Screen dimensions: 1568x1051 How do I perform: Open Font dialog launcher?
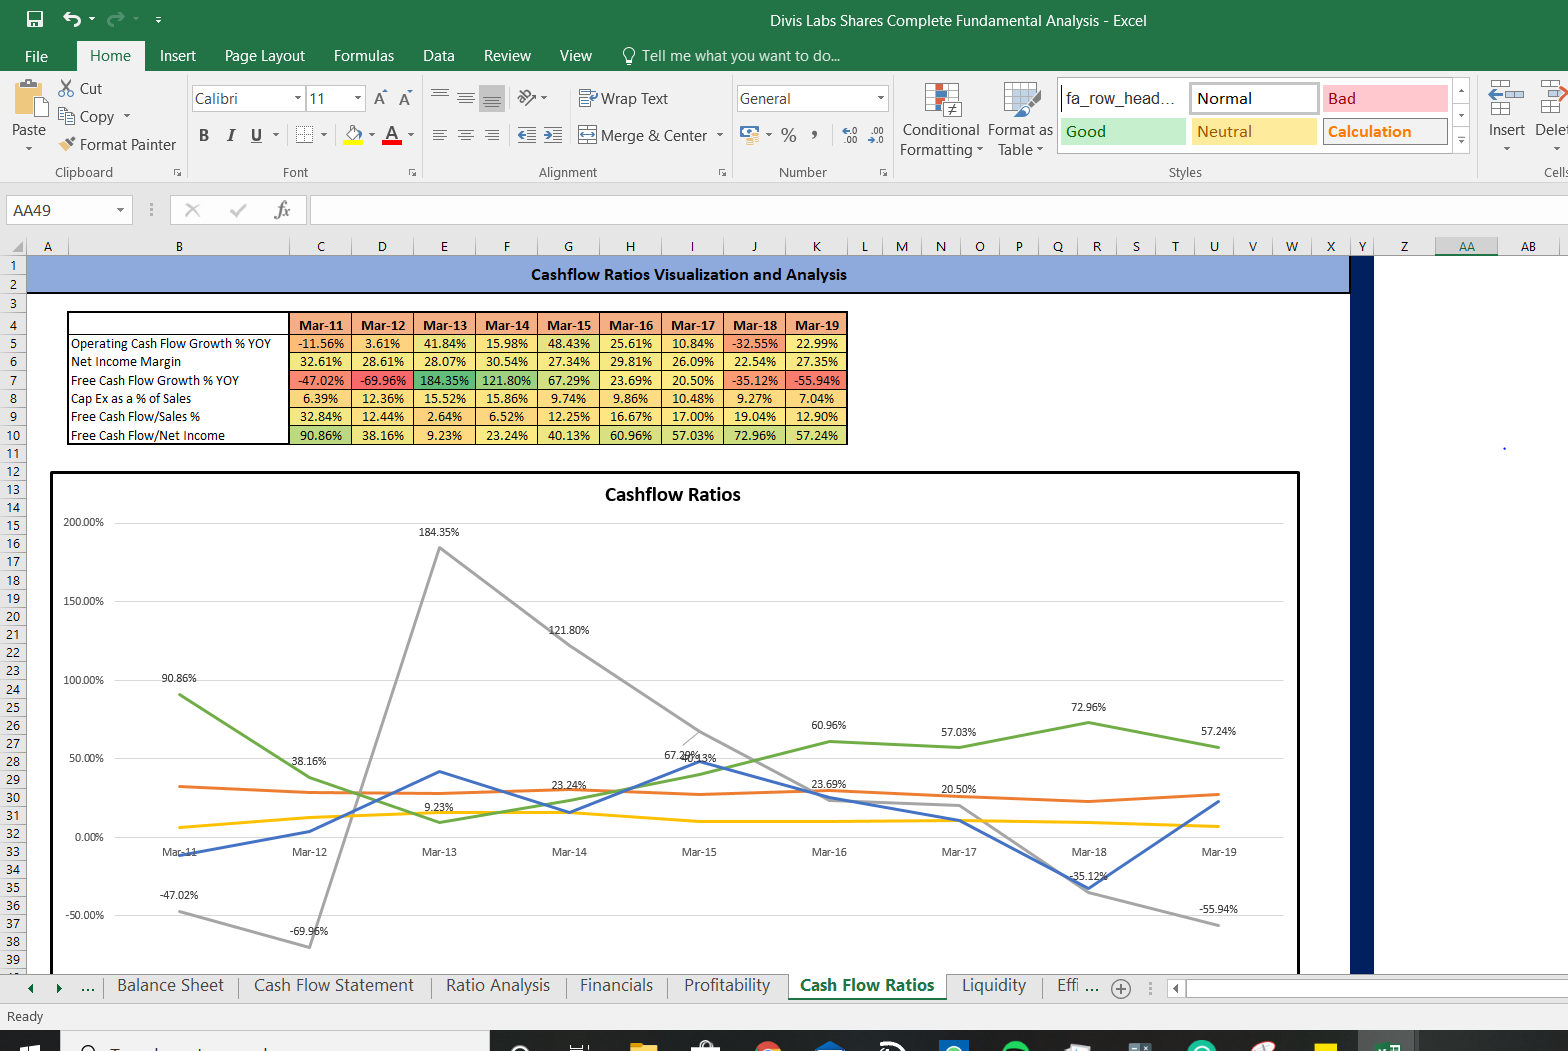[x=412, y=173]
